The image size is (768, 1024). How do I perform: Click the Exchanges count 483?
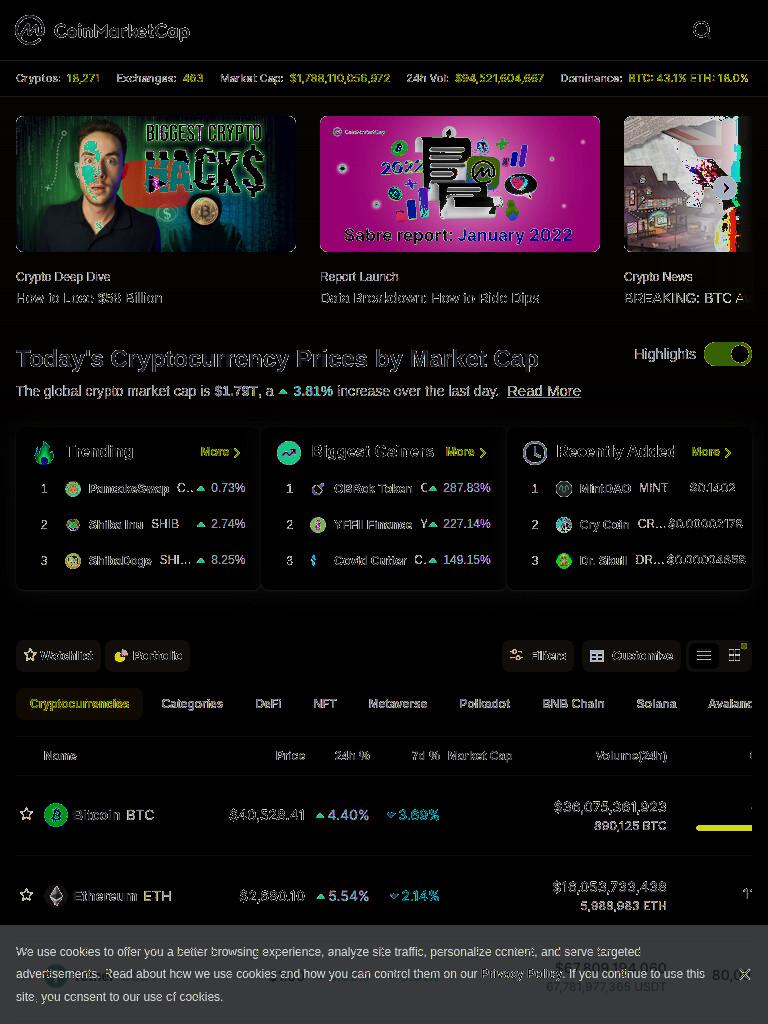[193, 78]
